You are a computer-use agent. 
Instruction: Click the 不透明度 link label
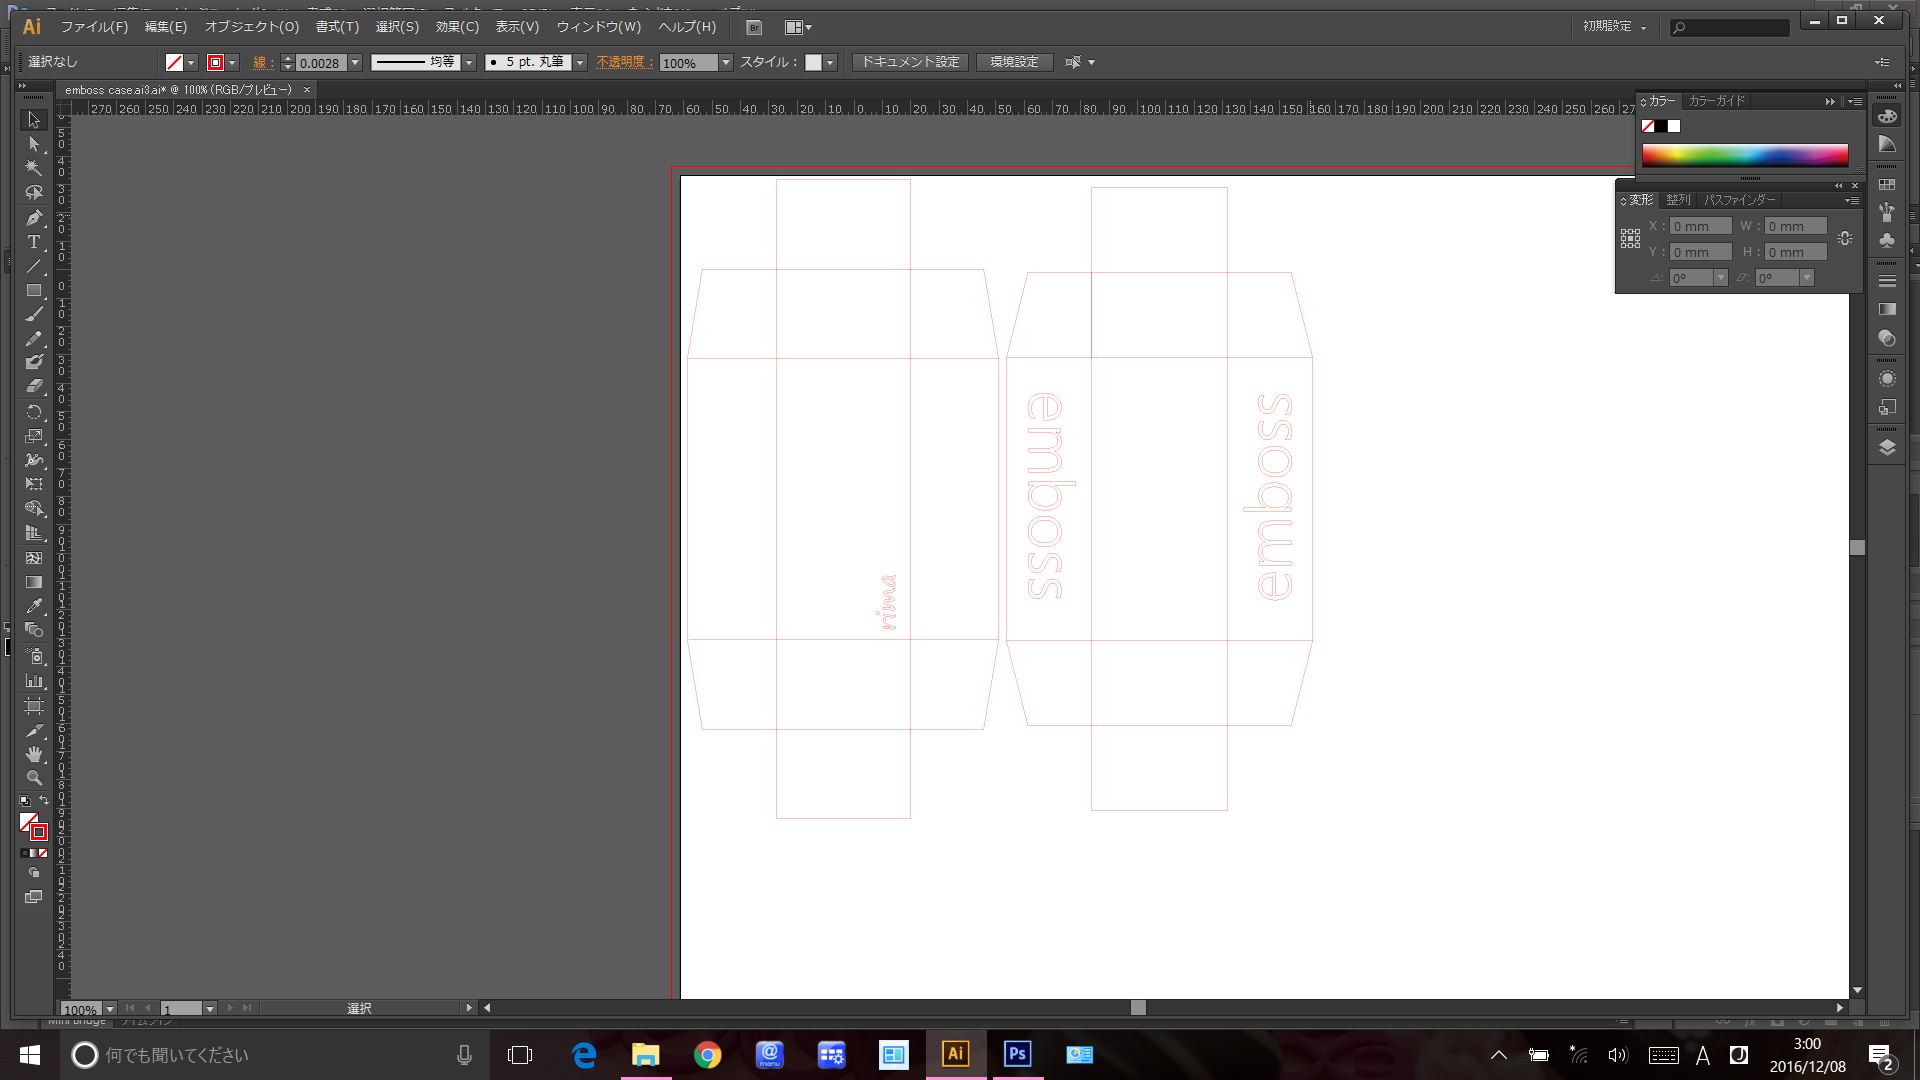pyautogui.click(x=624, y=62)
